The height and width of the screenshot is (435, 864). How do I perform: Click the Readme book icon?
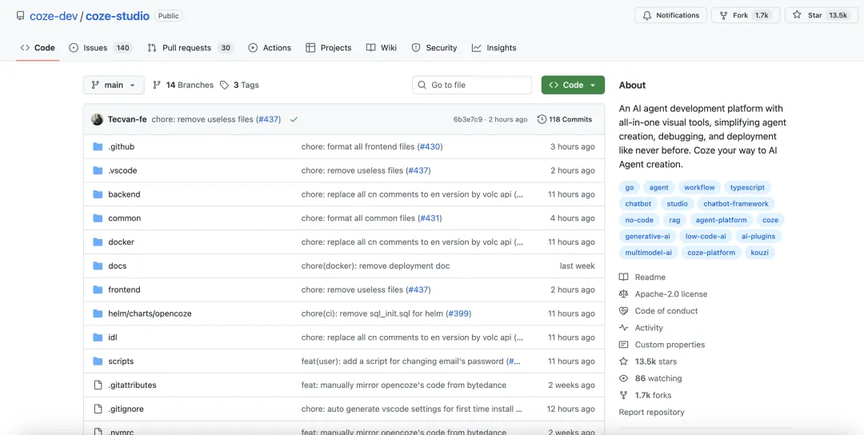click(x=623, y=277)
